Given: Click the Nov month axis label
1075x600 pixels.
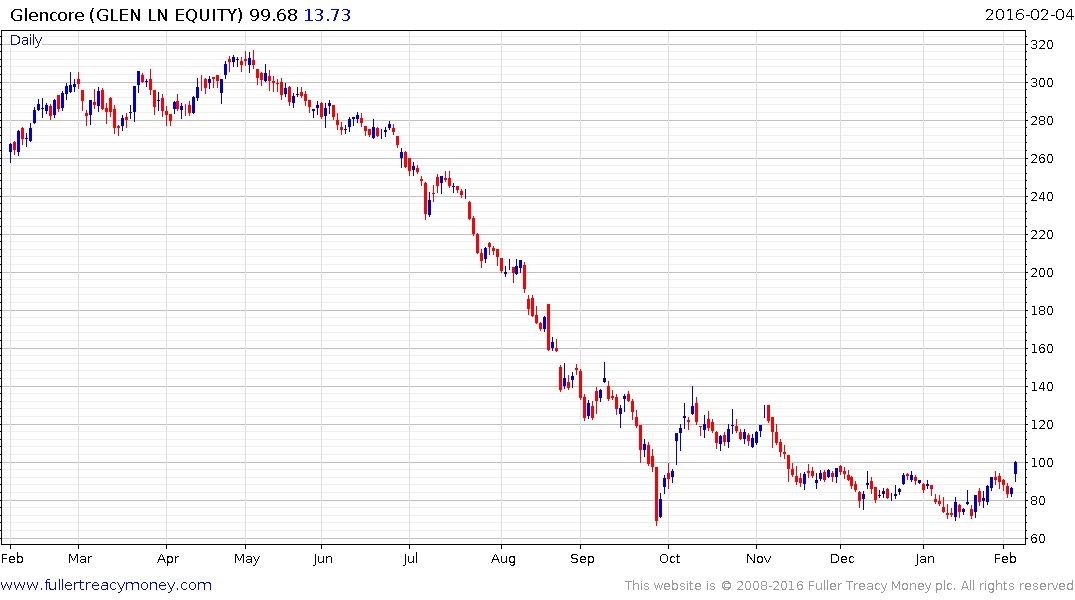Looking at the screenshot, I should [x=758, y=558].
